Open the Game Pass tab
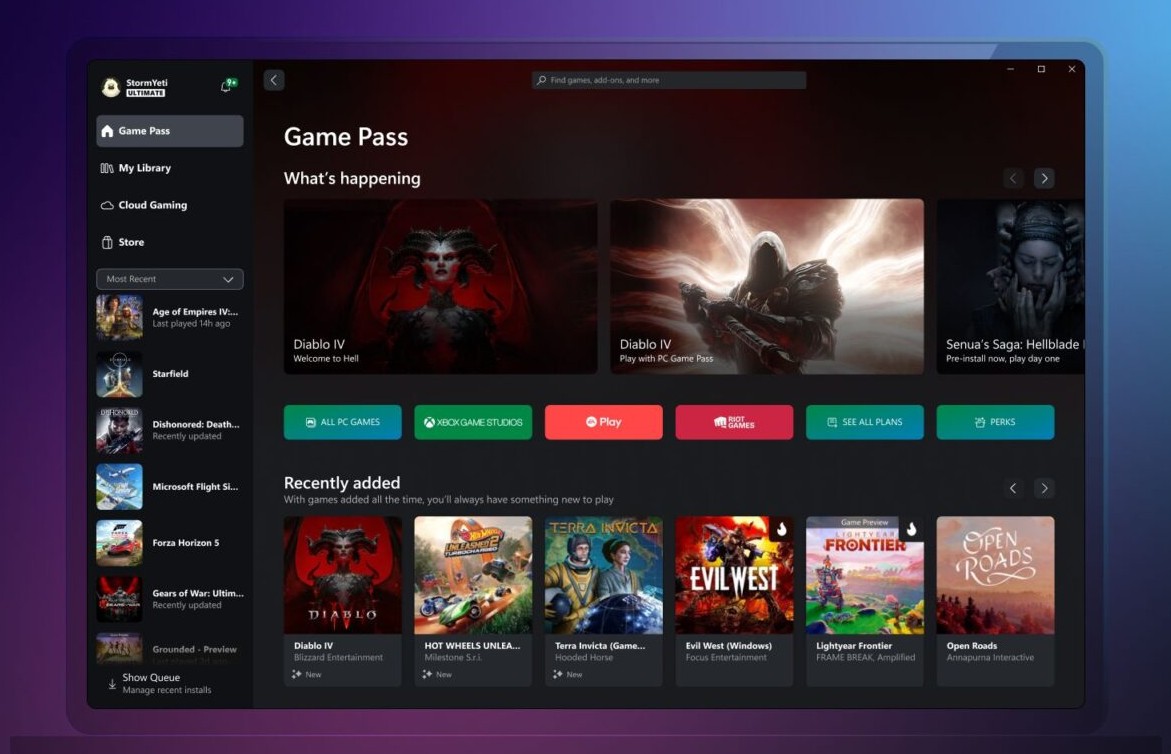 (170, 131)
